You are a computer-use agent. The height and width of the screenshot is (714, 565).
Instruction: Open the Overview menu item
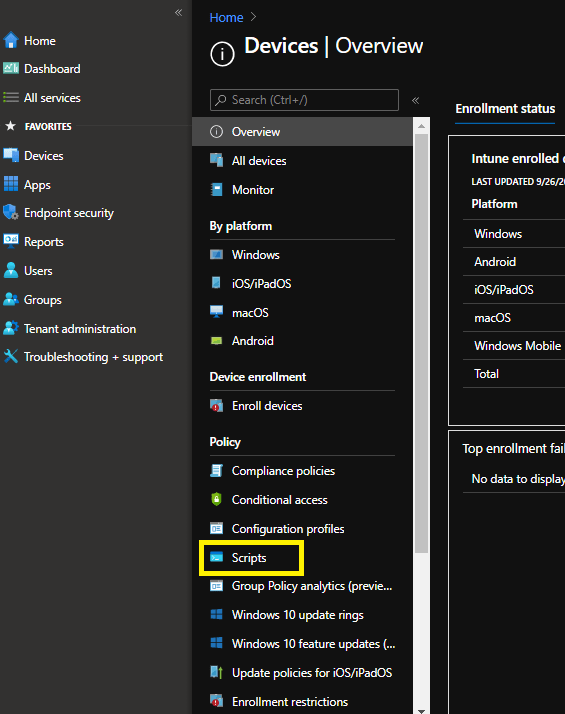[x=302, y=132]
